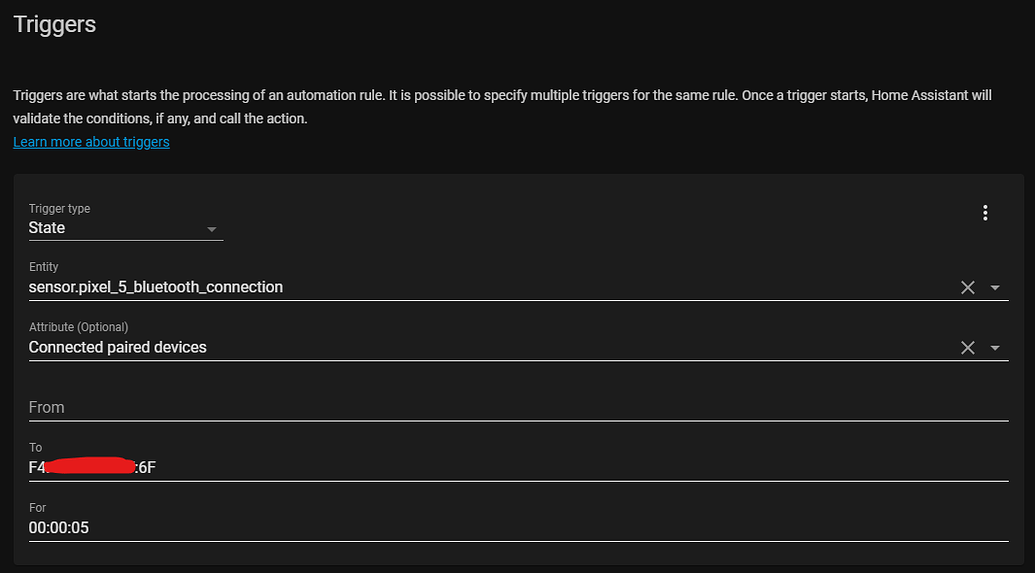Click the Triggers section heading

tap(55, 24)
